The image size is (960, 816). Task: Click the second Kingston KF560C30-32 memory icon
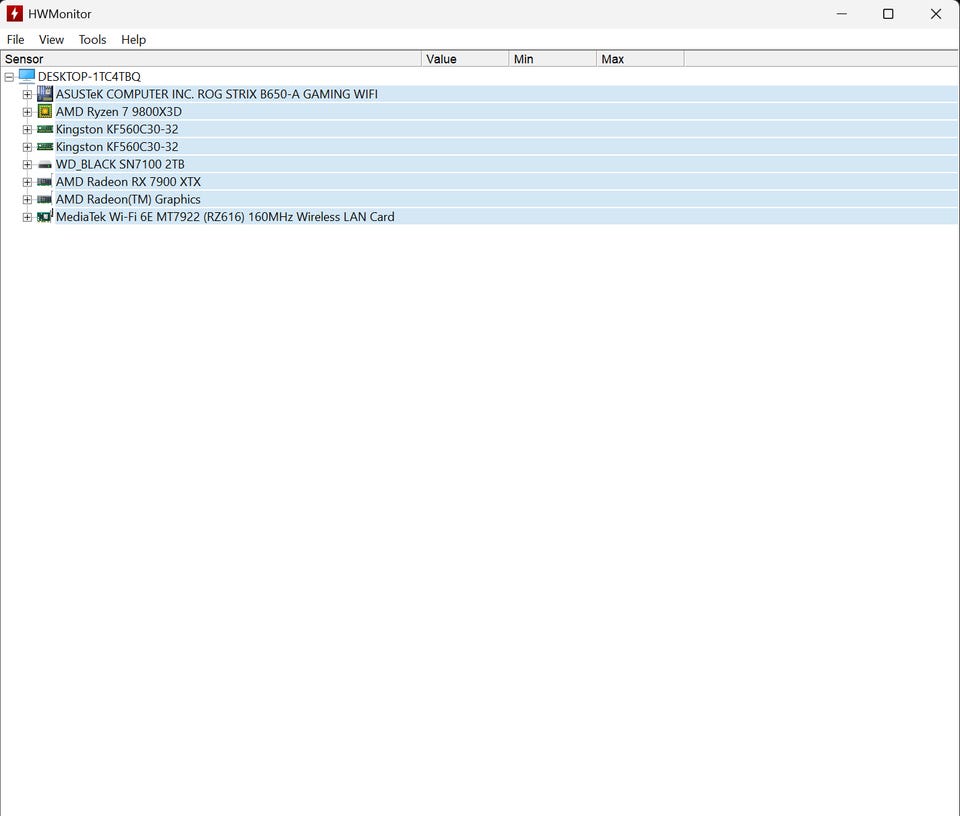[x=45, y=147]
